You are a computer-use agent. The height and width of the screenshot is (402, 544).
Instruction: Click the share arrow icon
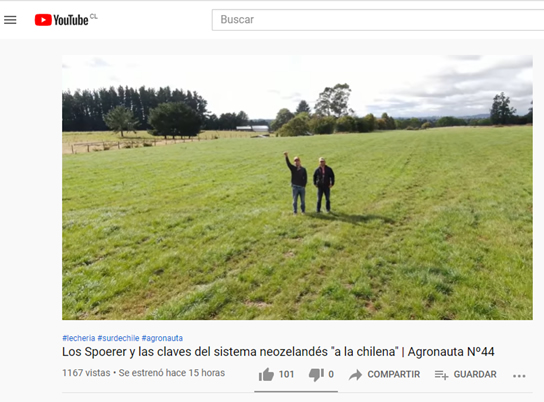[x=355, y=375]
